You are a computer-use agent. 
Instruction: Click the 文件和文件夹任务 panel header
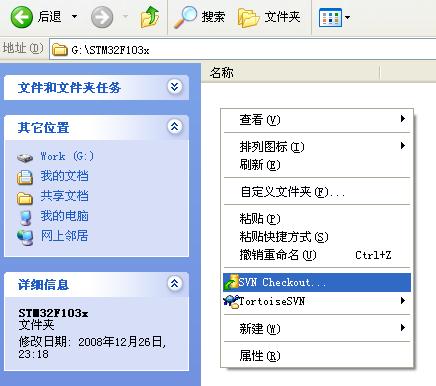(96, 87)
